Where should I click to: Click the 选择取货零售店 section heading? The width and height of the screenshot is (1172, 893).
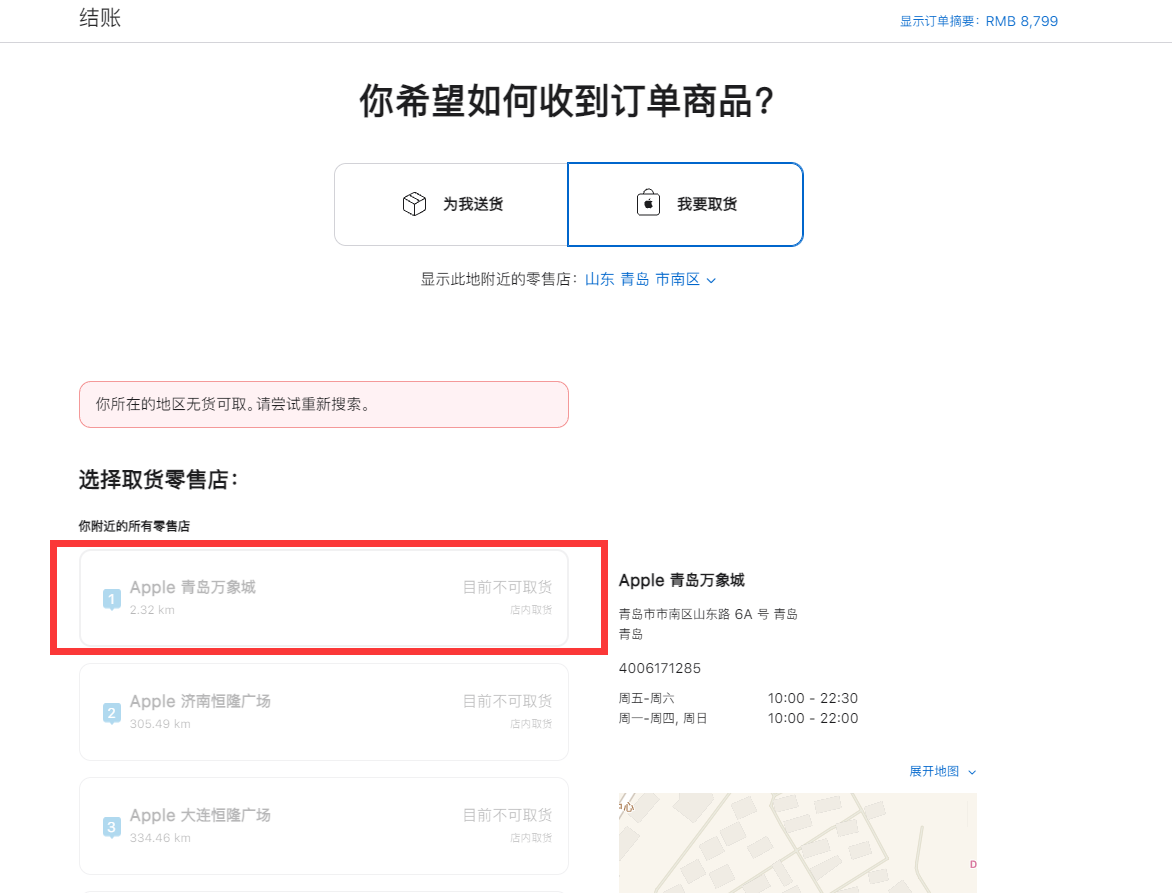click(158, 480)
